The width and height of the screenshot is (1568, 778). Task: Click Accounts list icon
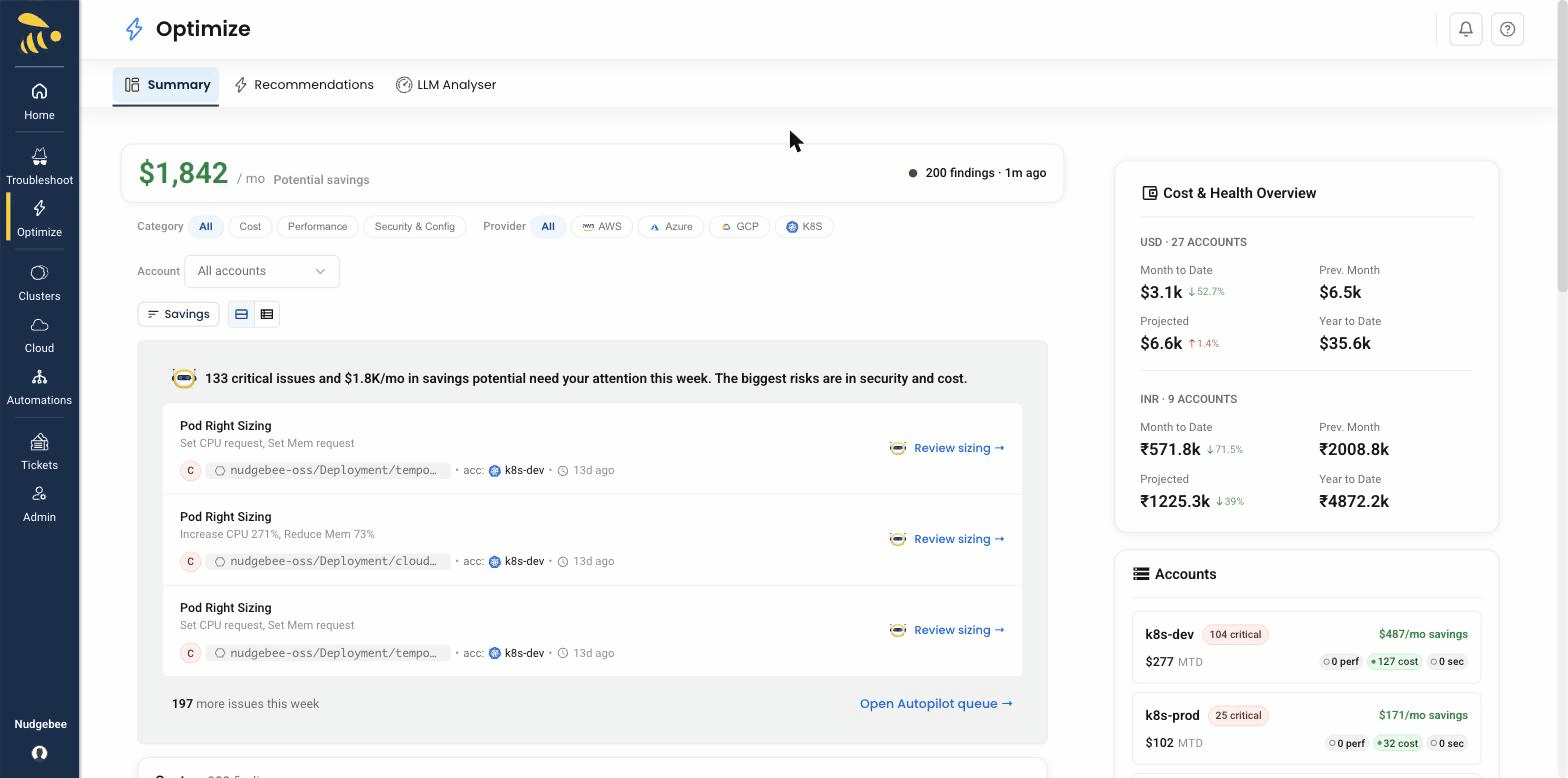[x=1141, y=574]
